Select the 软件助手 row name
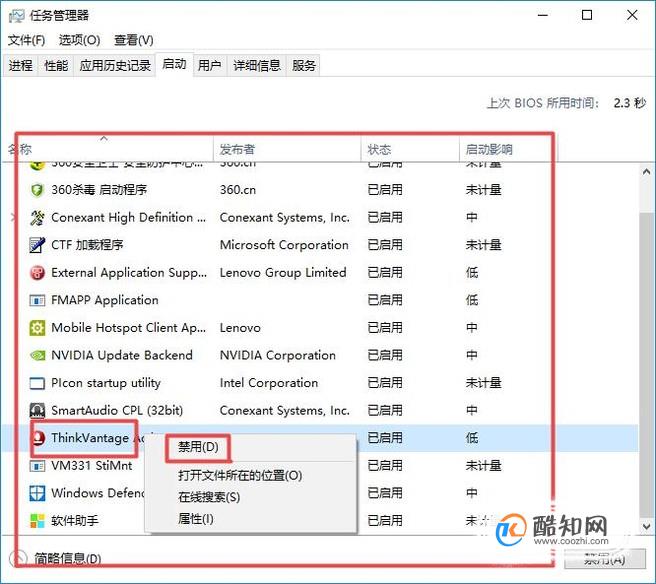Viewport: 656px width, 584px height. (x=75, y=521)
